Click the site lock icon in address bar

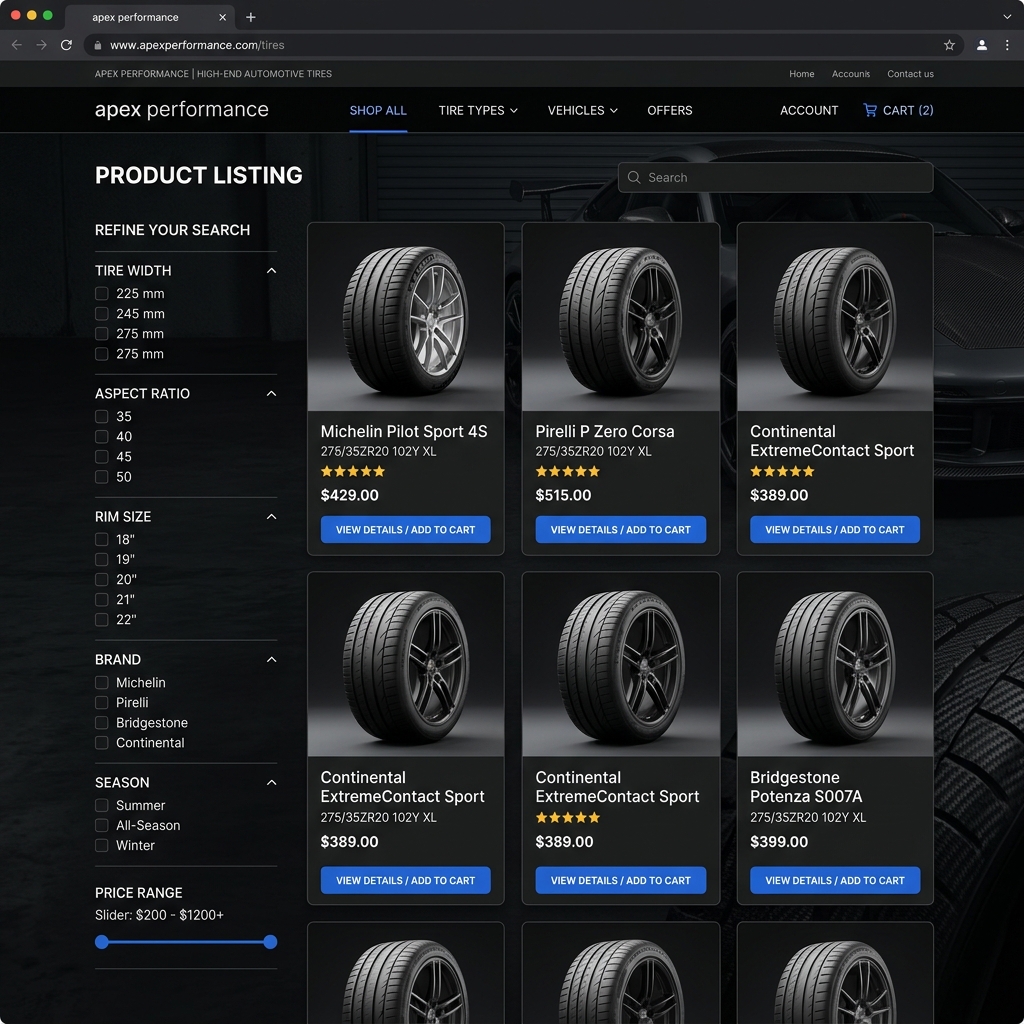point(98,45)
